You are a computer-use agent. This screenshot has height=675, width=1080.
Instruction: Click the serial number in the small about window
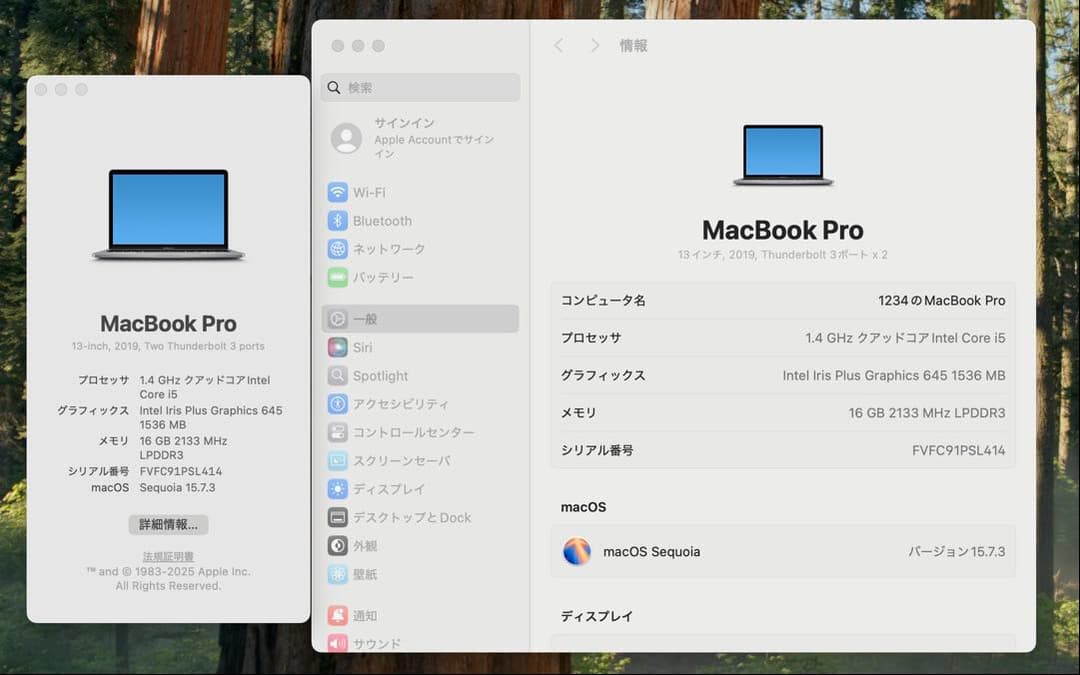[x=180, y=471]
